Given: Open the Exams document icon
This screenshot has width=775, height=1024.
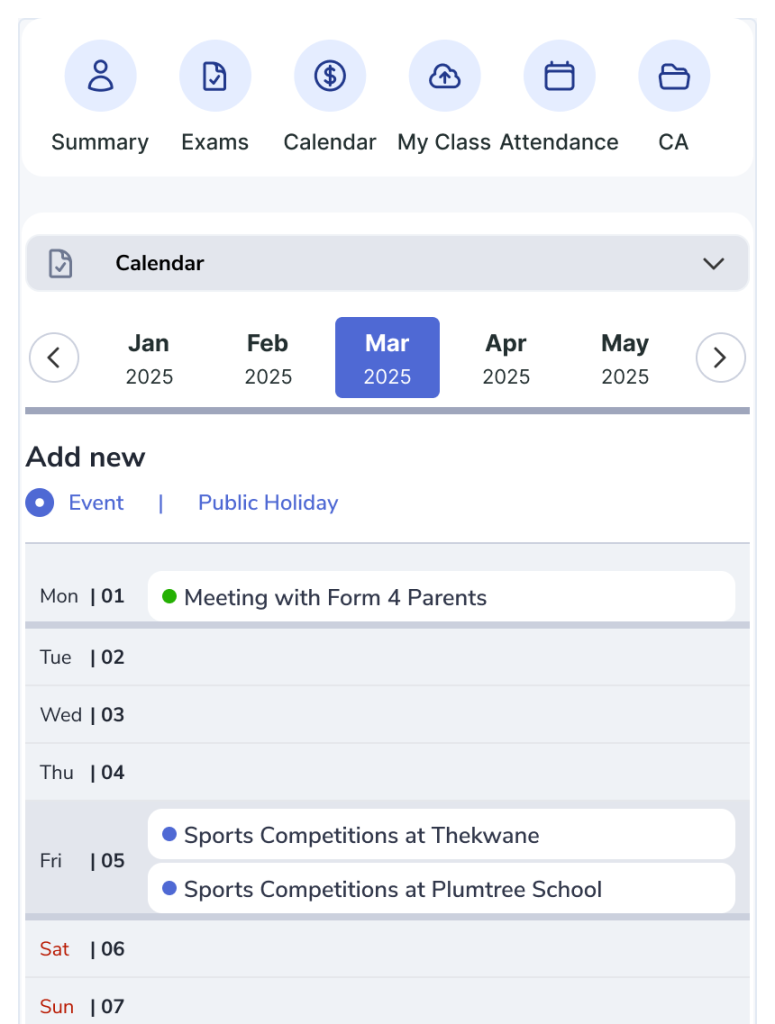Looking at the screenshot, I should (215, 76).
